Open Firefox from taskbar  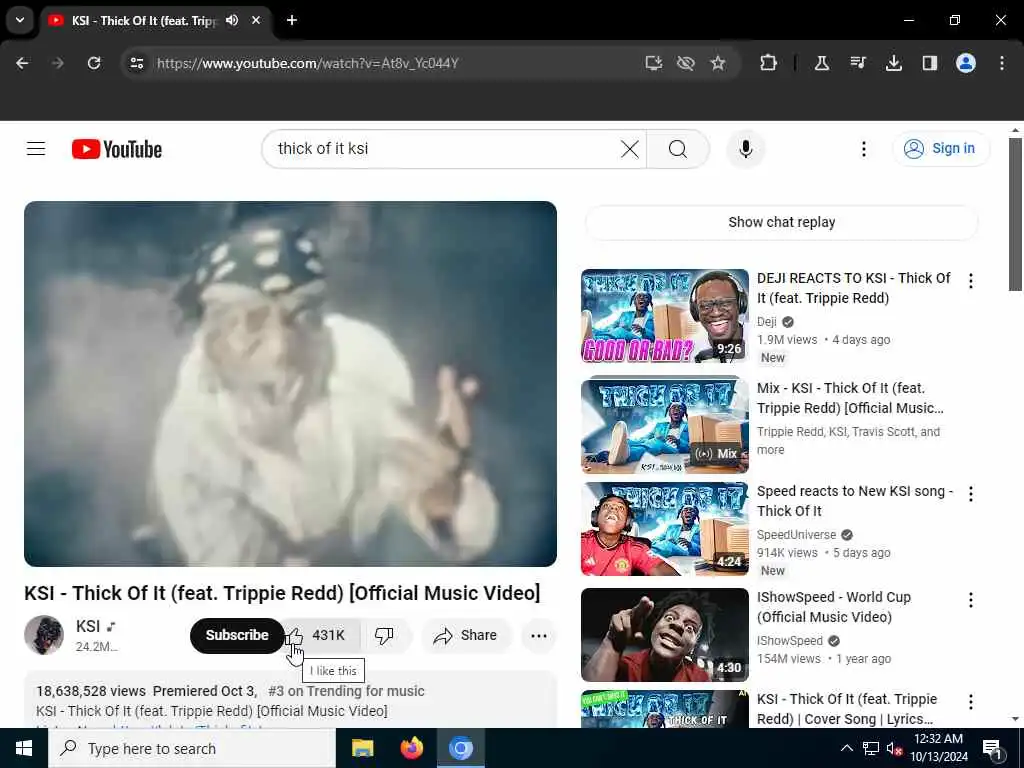(411, 748)
